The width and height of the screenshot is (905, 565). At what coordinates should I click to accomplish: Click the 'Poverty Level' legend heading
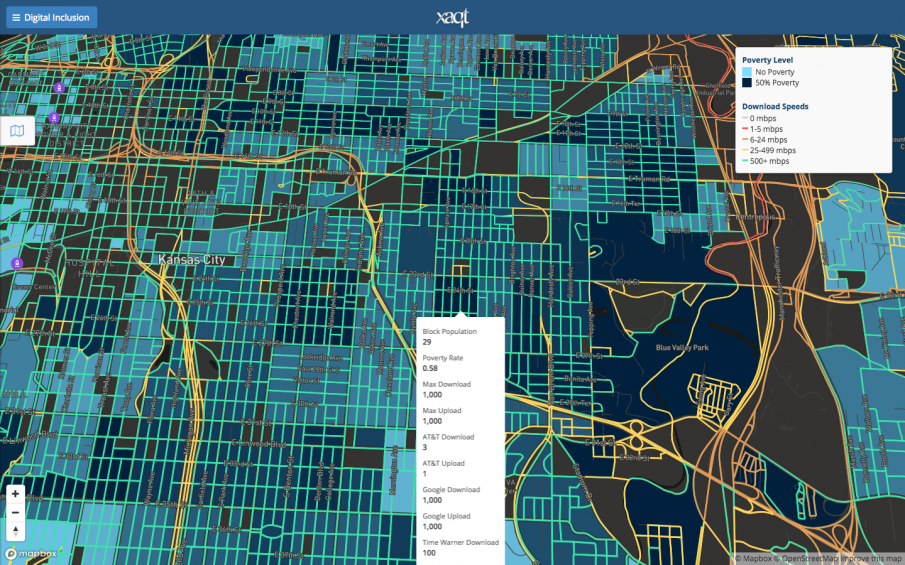[767, 60]
